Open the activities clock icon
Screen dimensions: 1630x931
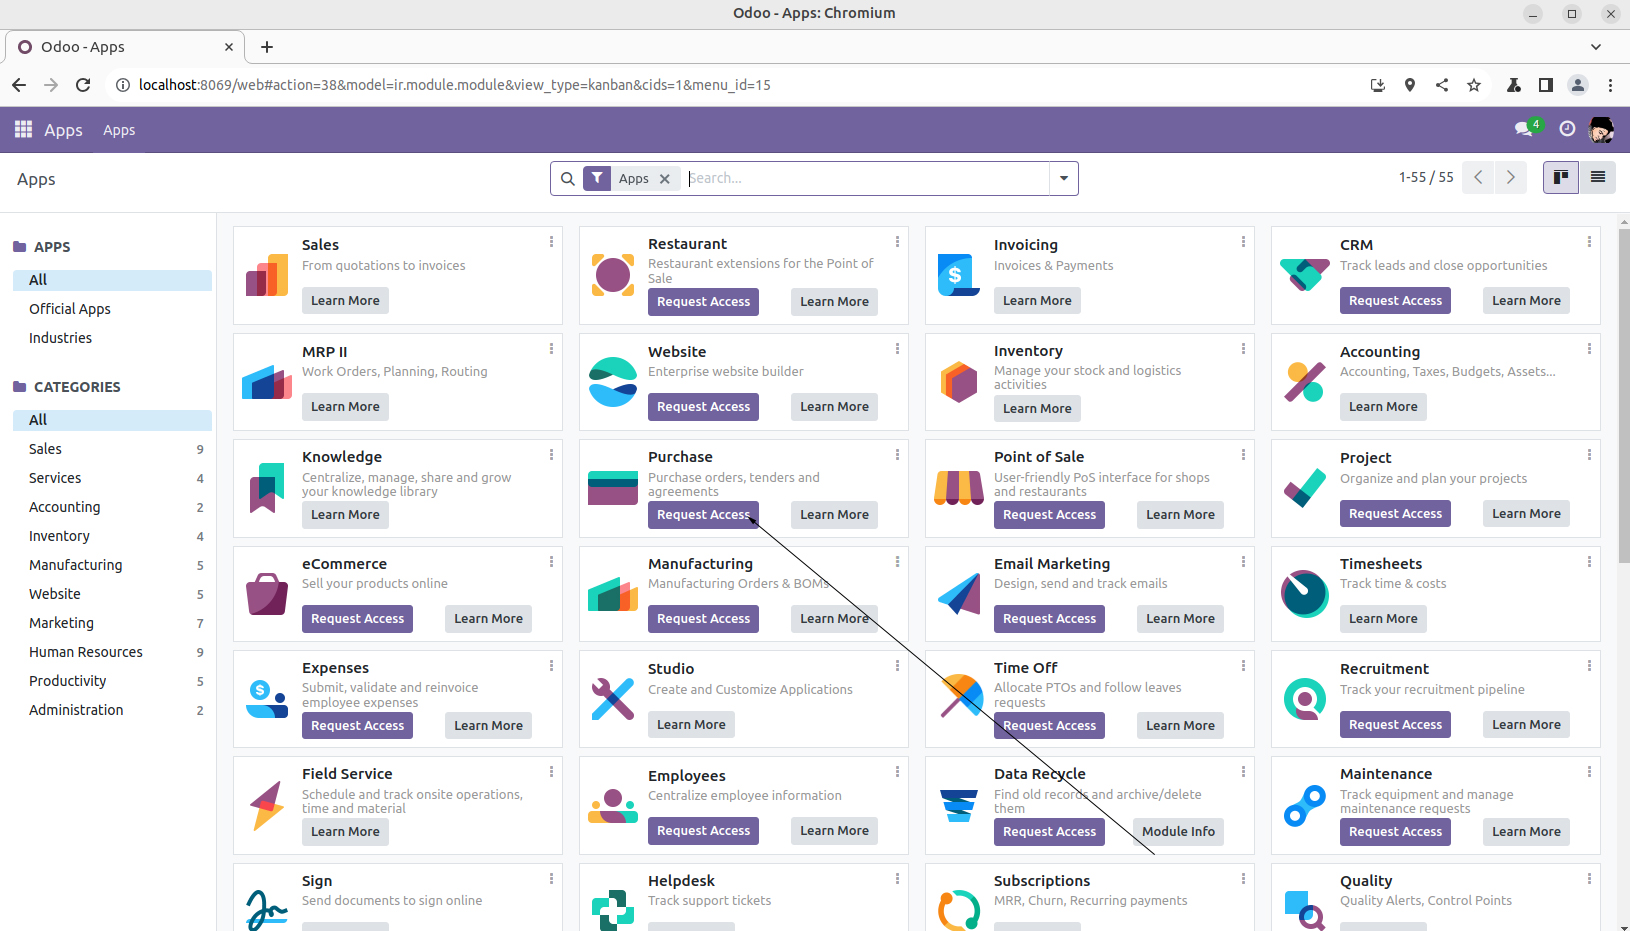pos(1567,129)
